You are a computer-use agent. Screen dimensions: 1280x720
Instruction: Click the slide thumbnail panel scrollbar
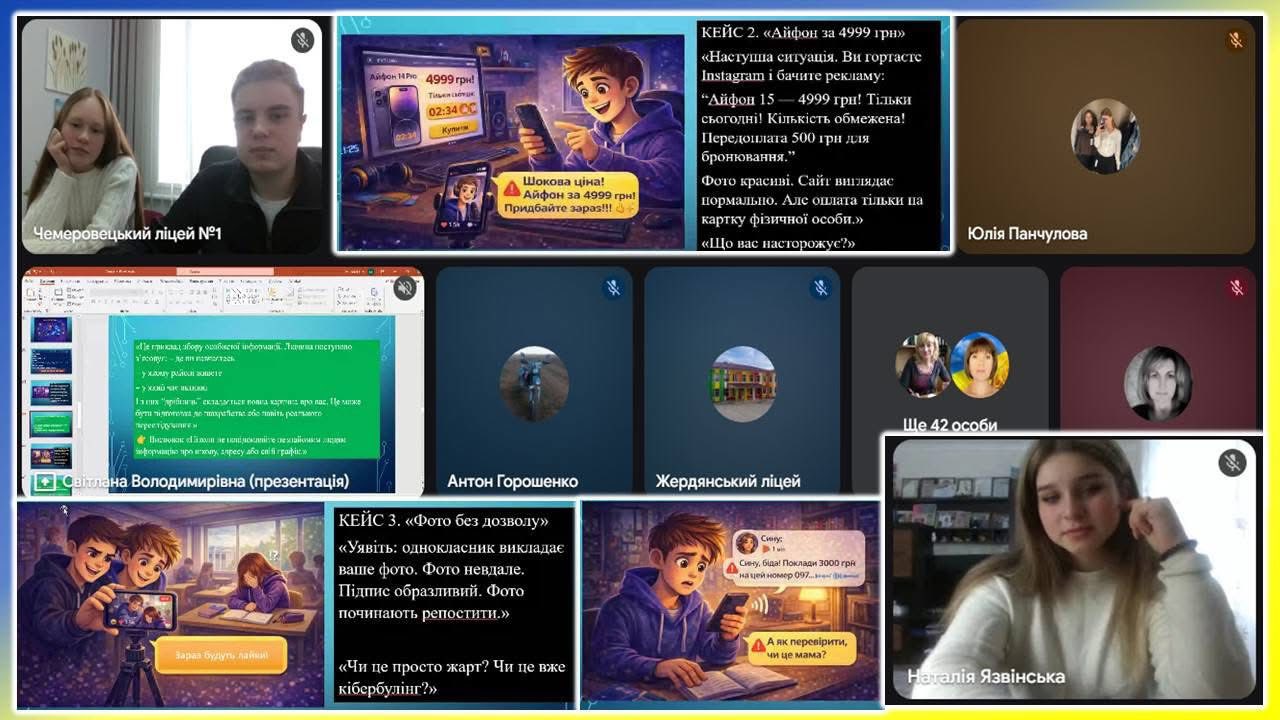click(x=78, y=415)
